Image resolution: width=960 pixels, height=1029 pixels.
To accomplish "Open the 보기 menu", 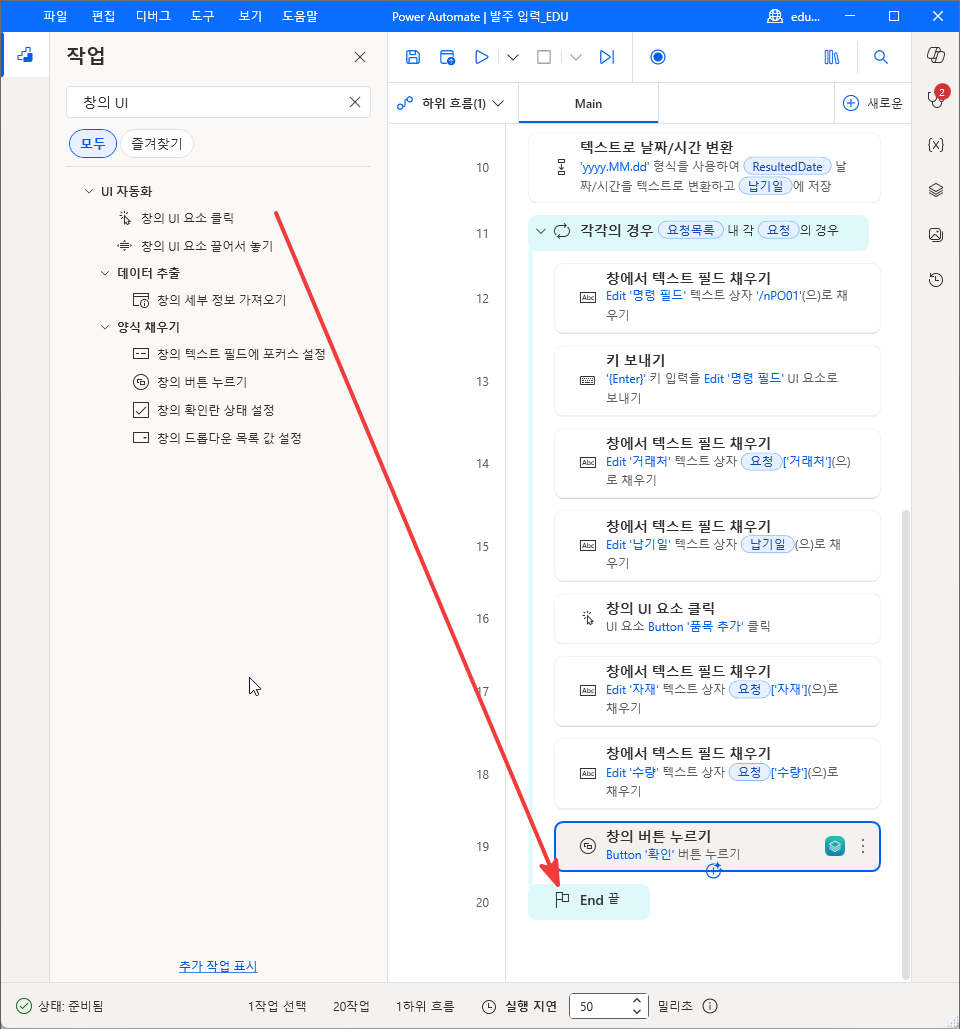I will click(250, 16).
